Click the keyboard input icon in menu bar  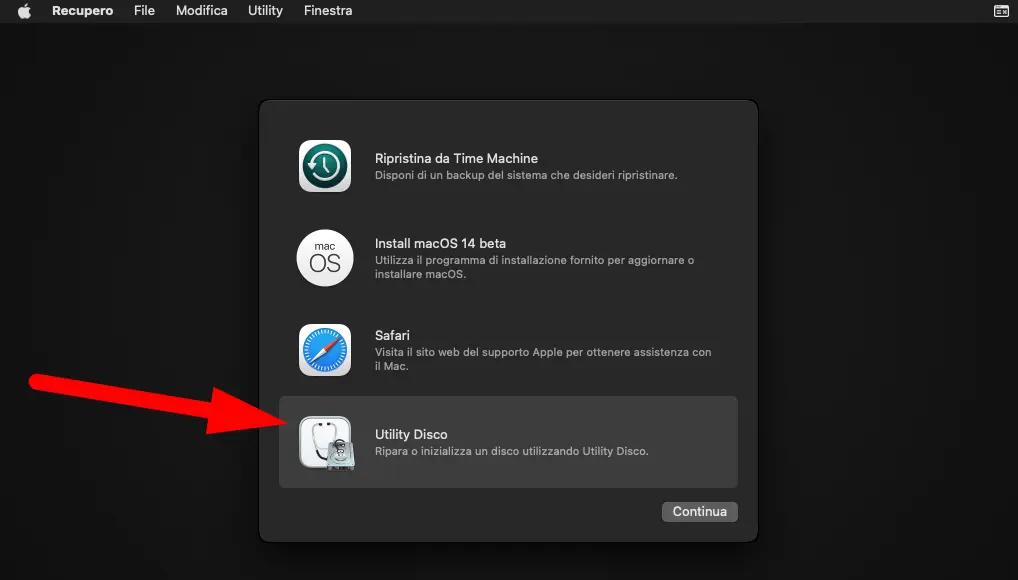coord(1001,11)
